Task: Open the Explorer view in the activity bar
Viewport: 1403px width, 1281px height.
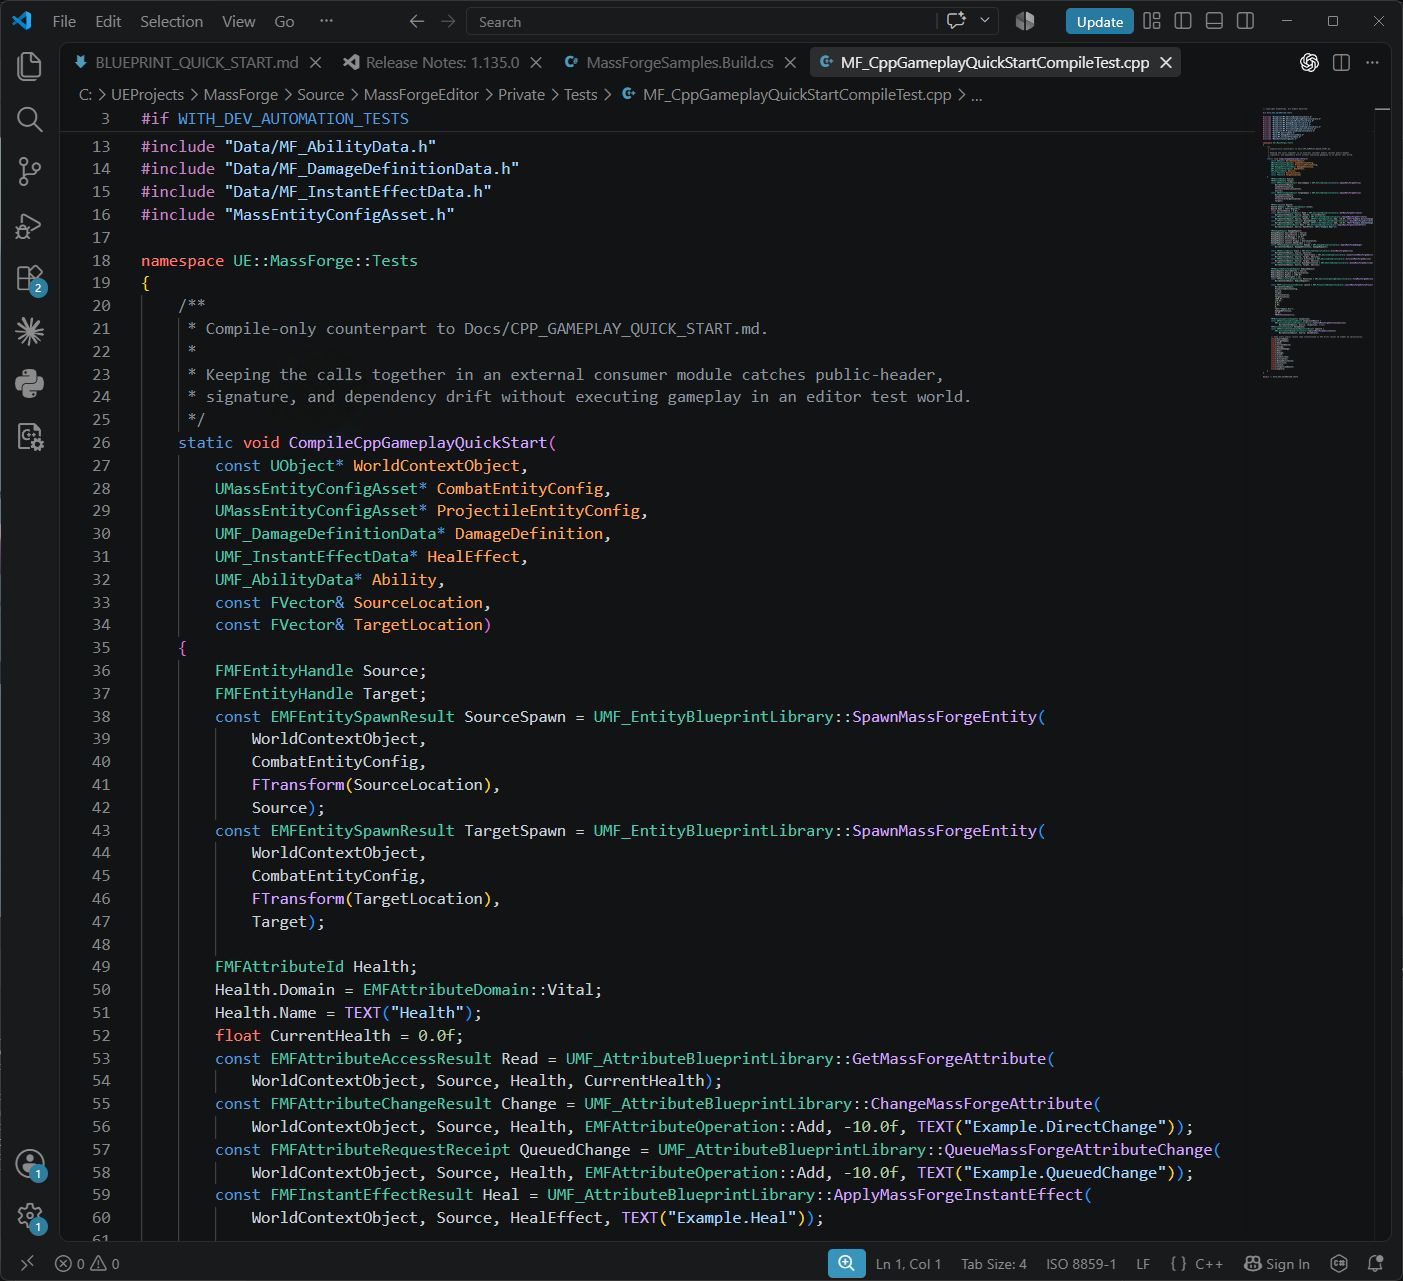Action: 30,66
